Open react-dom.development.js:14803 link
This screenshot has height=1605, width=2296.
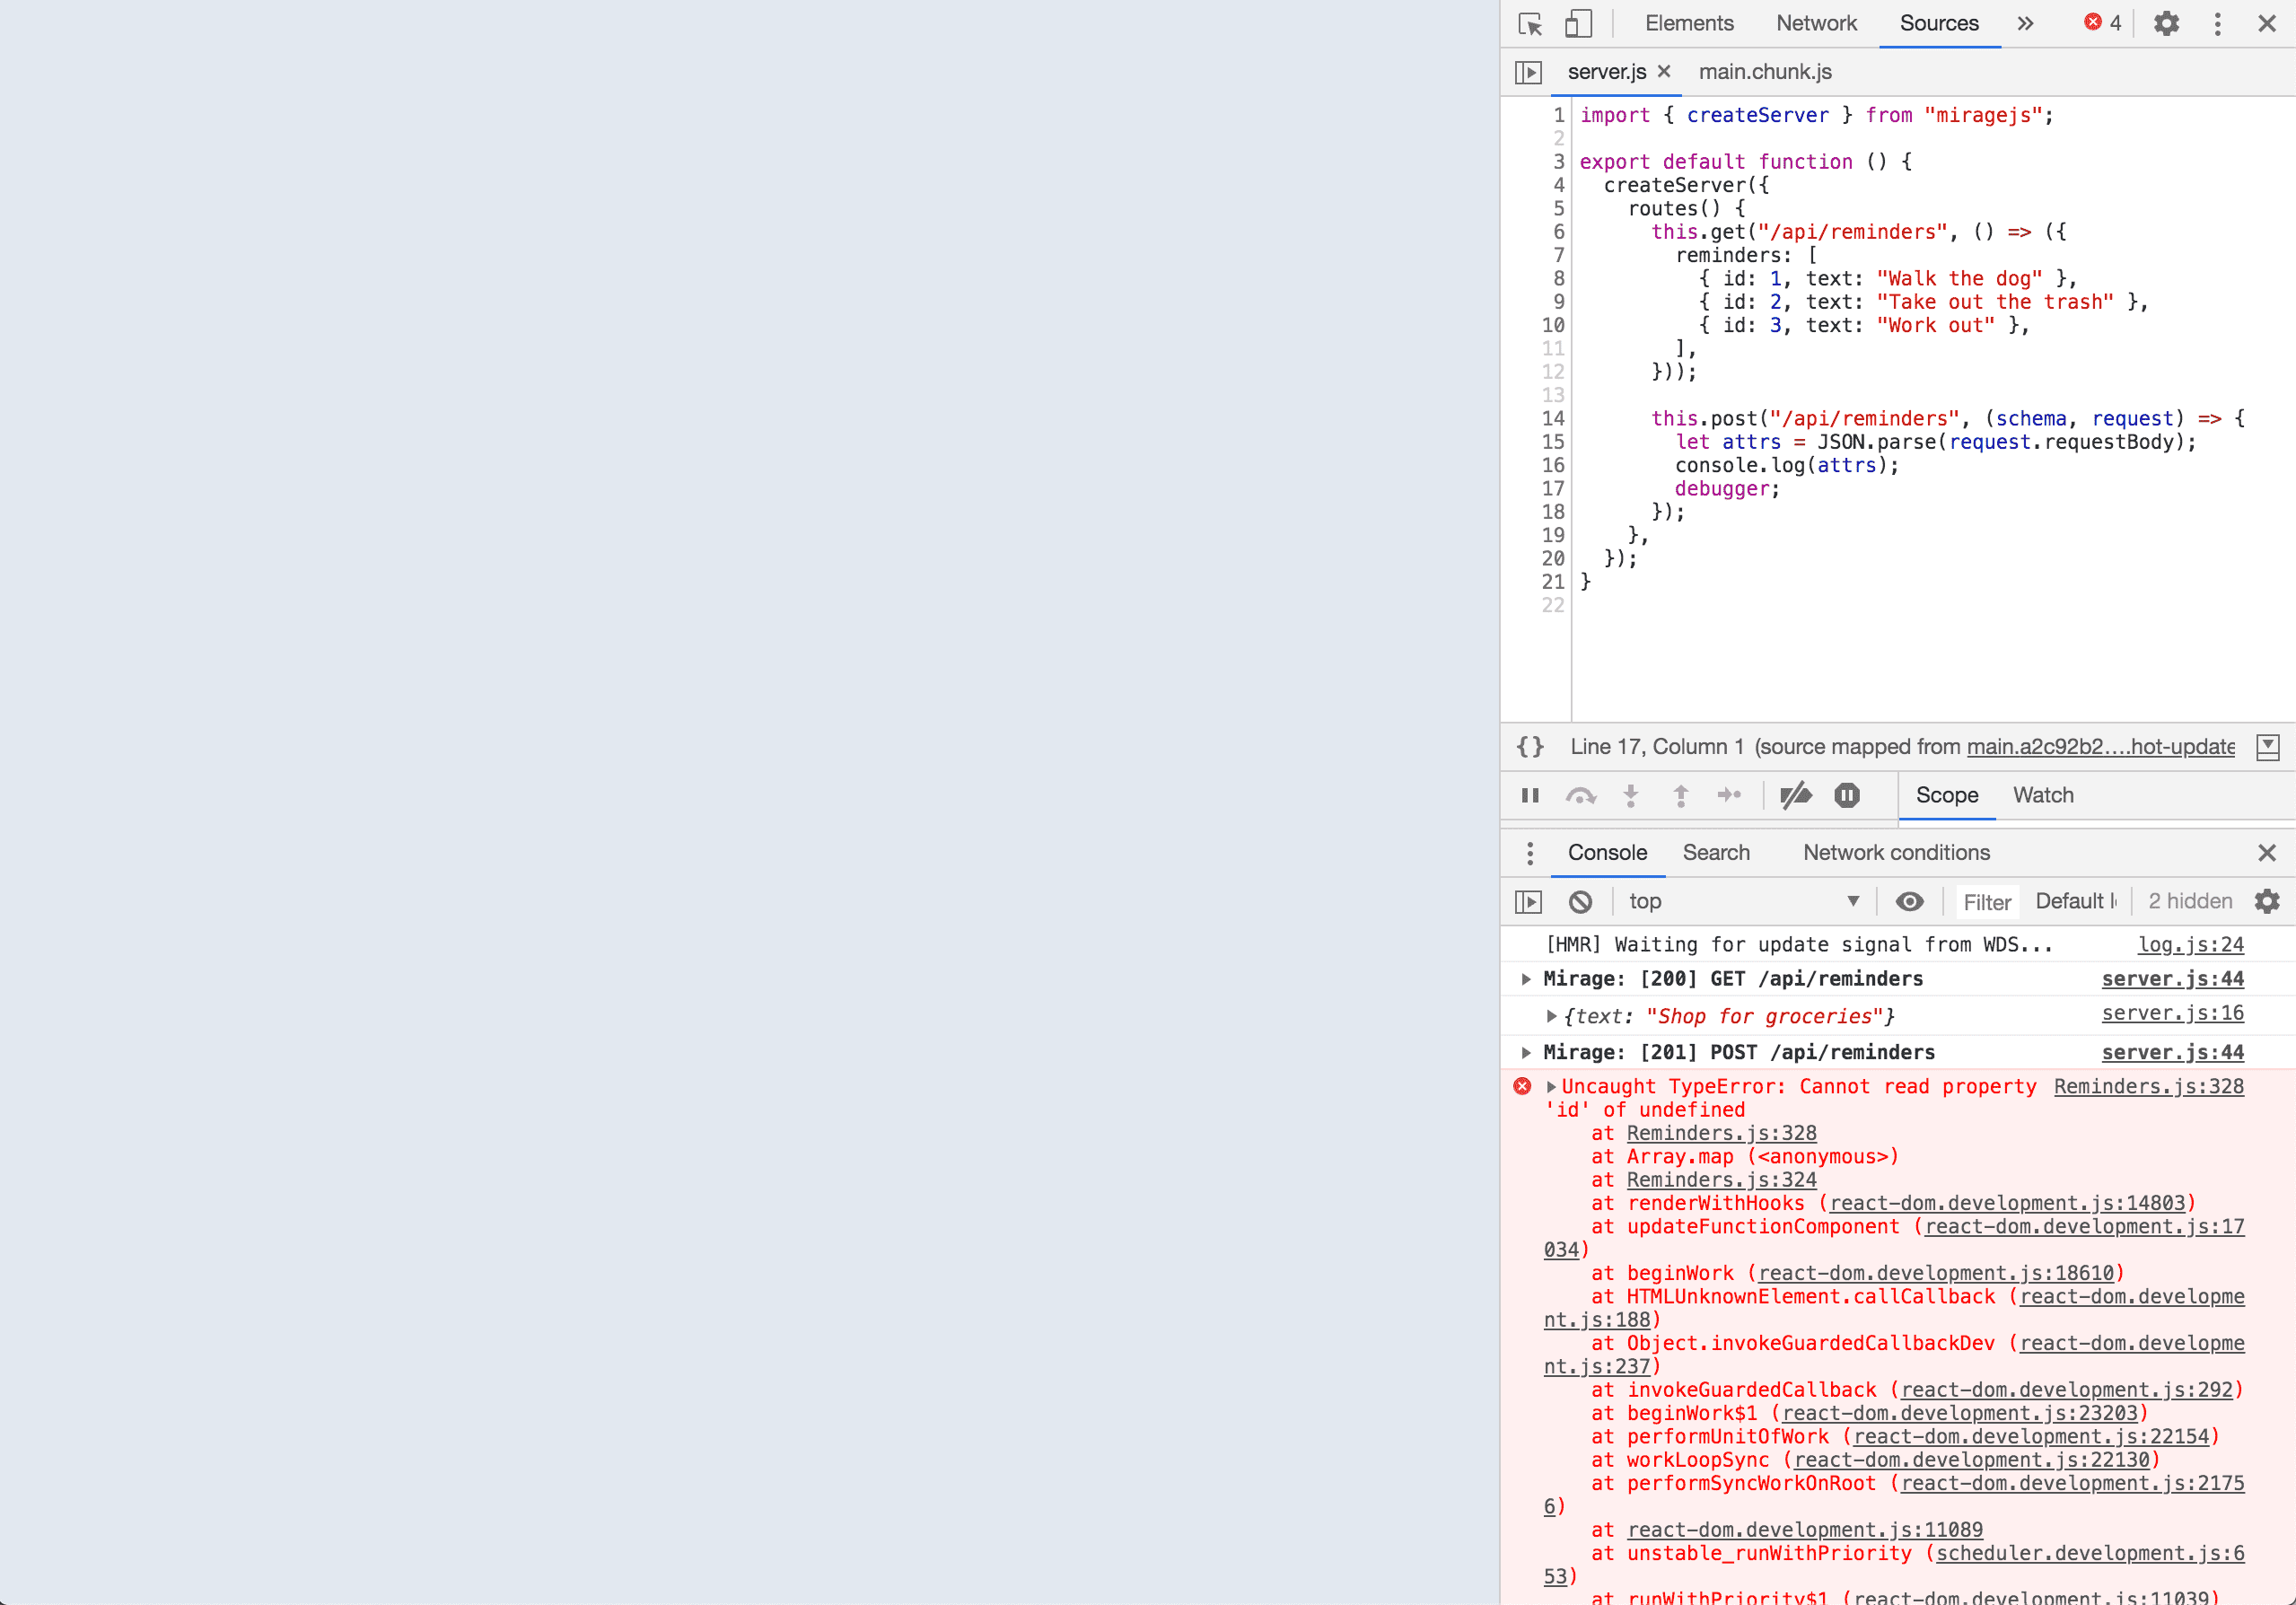point(2007,1203)
